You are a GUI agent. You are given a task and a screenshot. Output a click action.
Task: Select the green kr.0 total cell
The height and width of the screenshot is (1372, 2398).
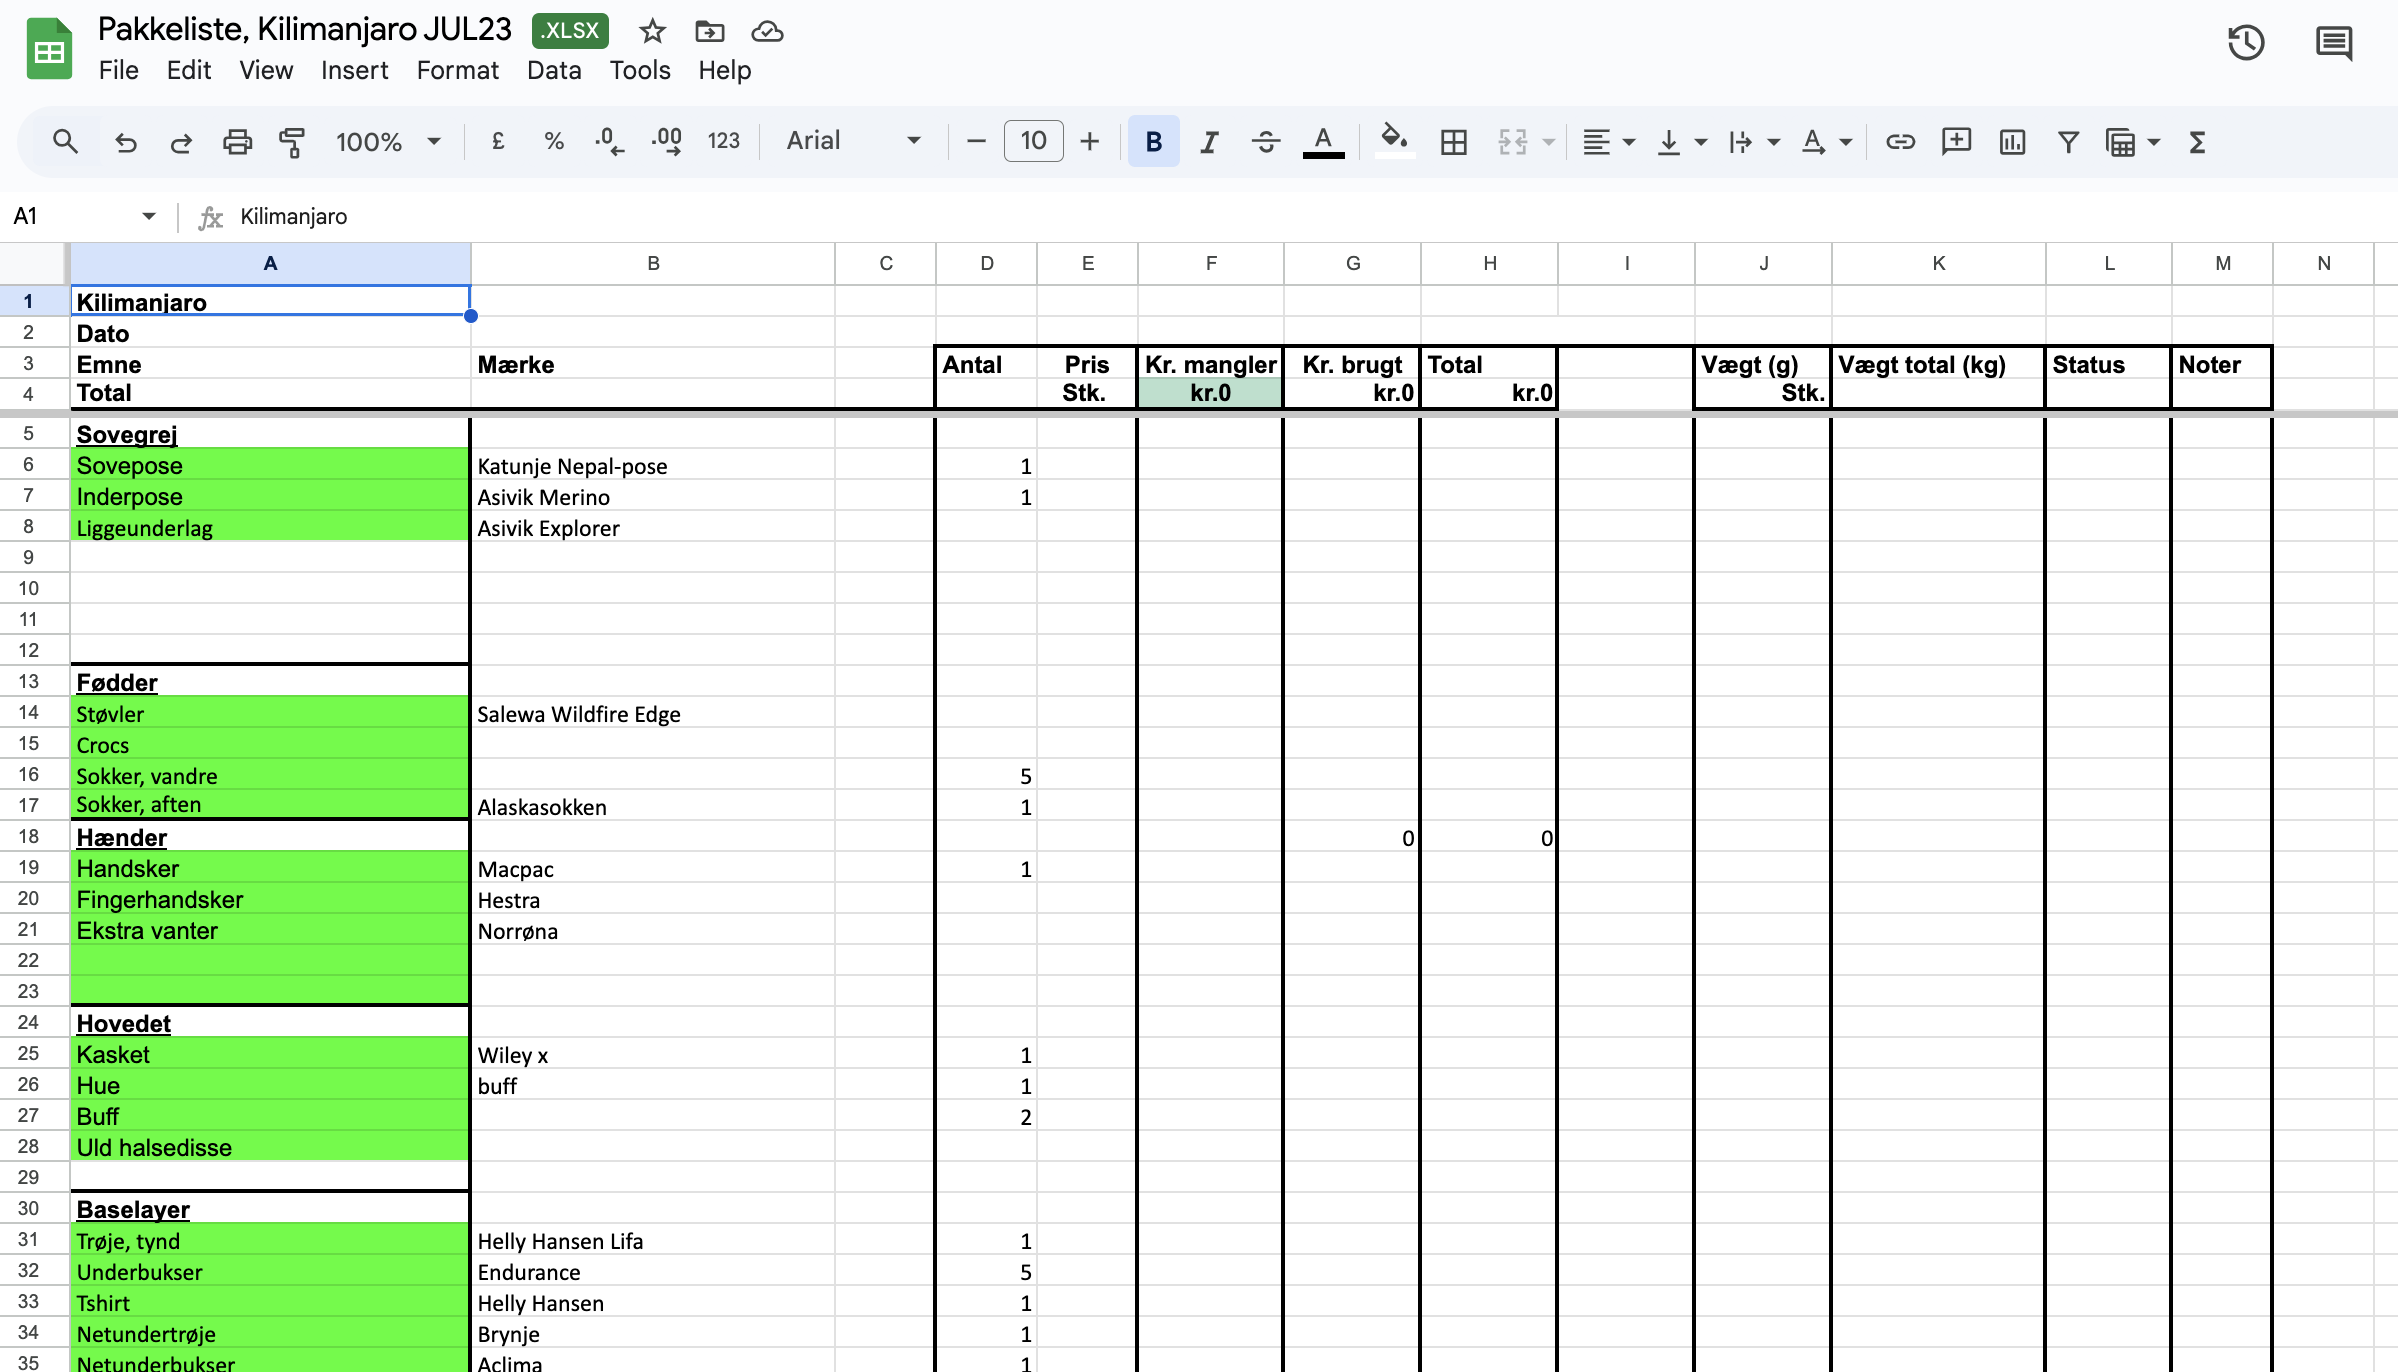tap(1210, 393)
